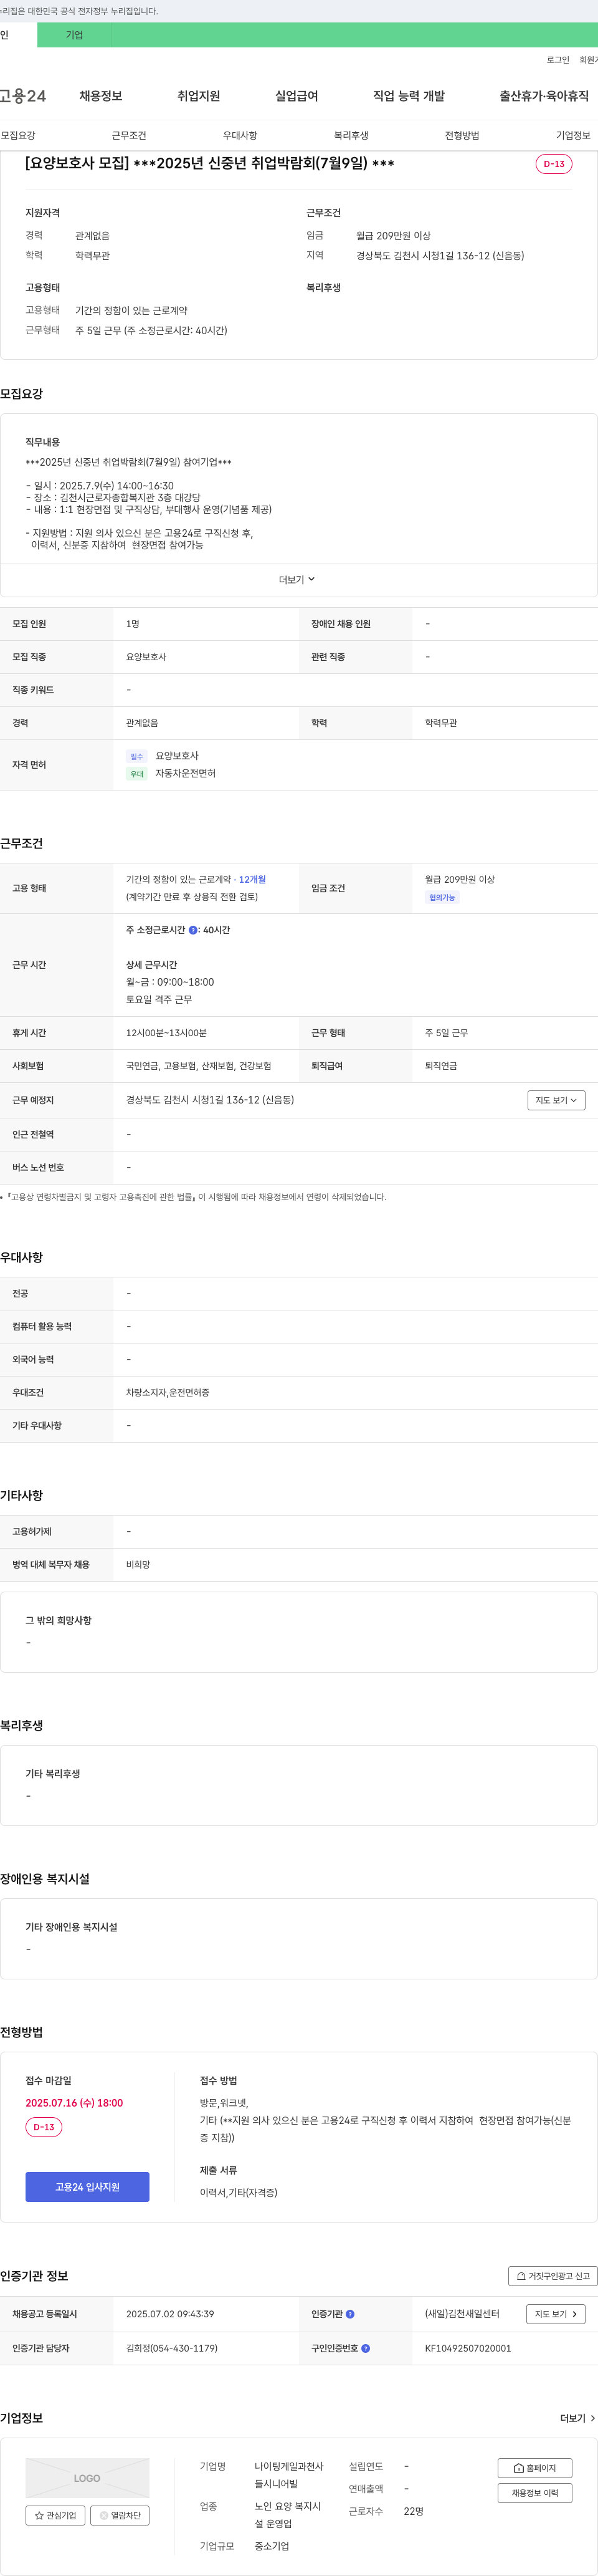Jump to the 모집요강 section tab
This screenshot has height=2576, width=598.
pos(18,135)
